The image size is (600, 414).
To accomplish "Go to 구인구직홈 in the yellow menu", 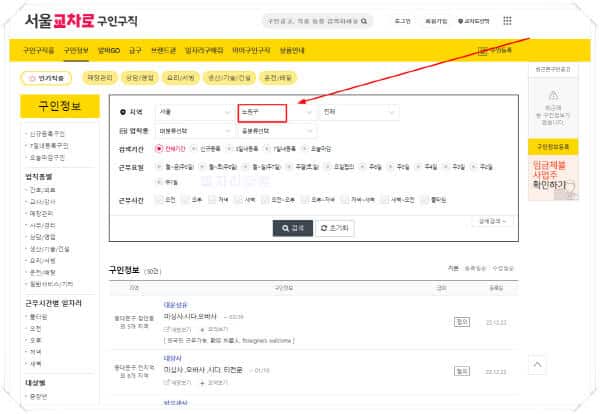I will point(39,51).
